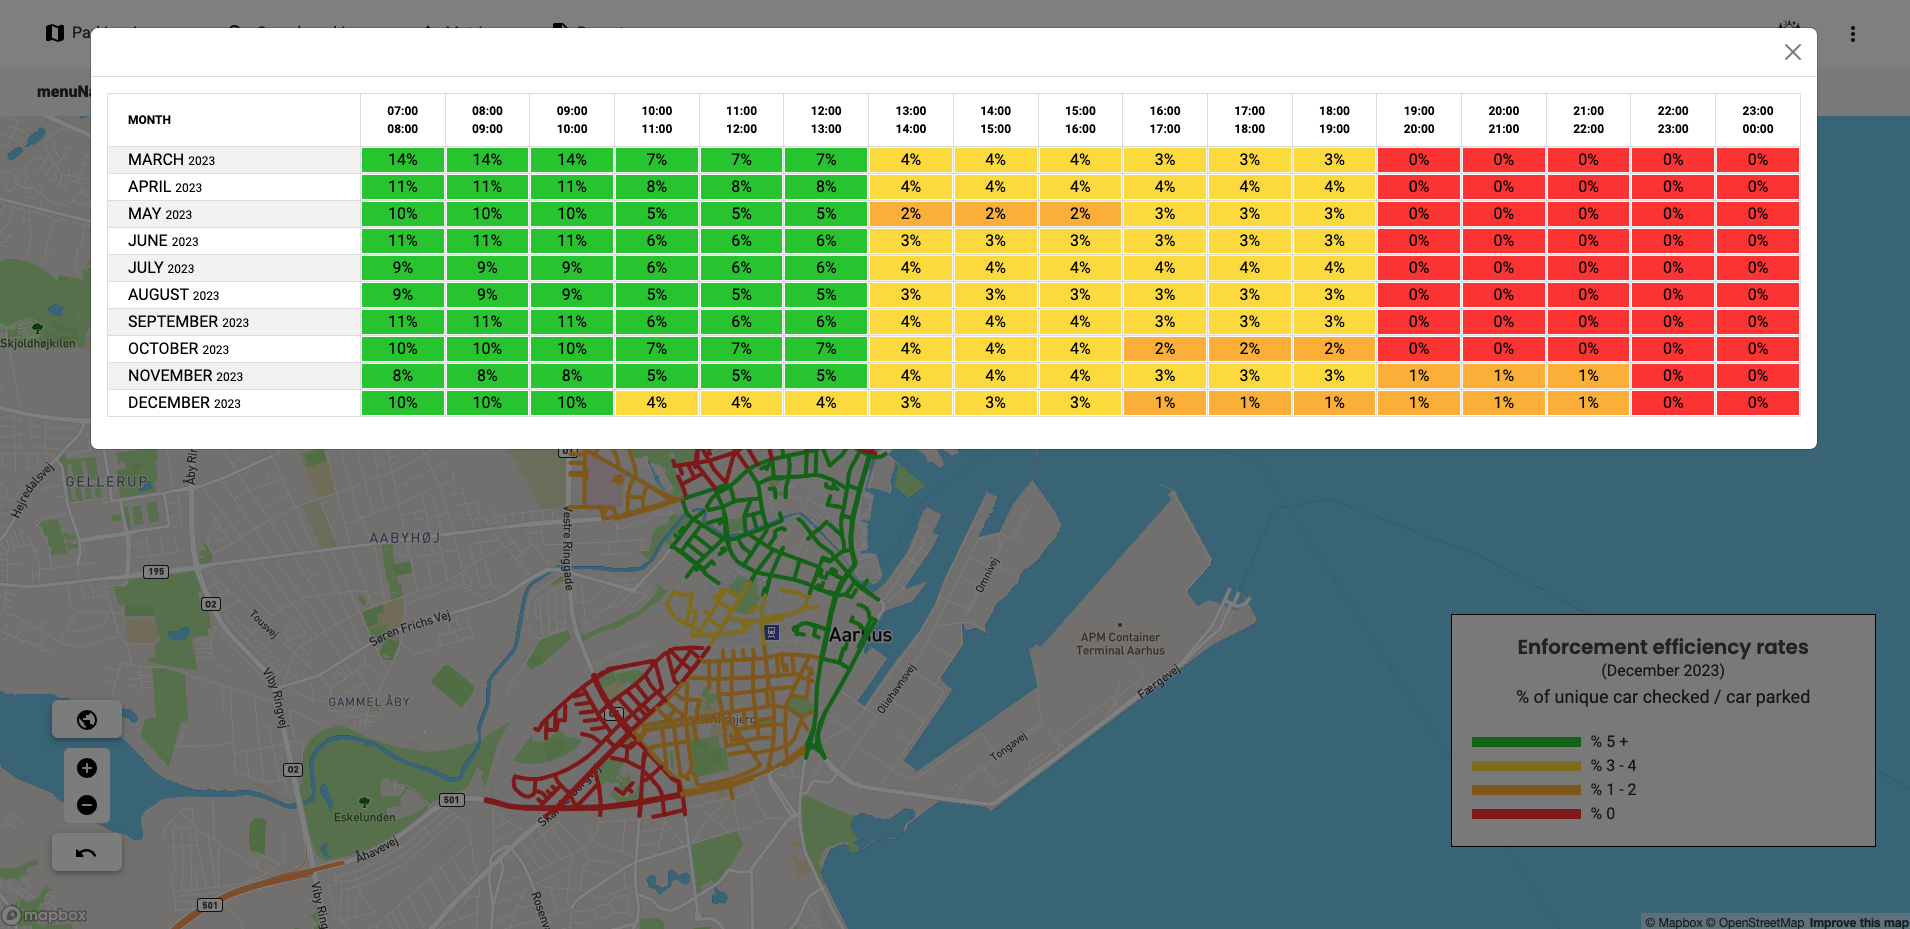
Task: Click the 16:00 17:00 column header
Action: click(1165, 120)
